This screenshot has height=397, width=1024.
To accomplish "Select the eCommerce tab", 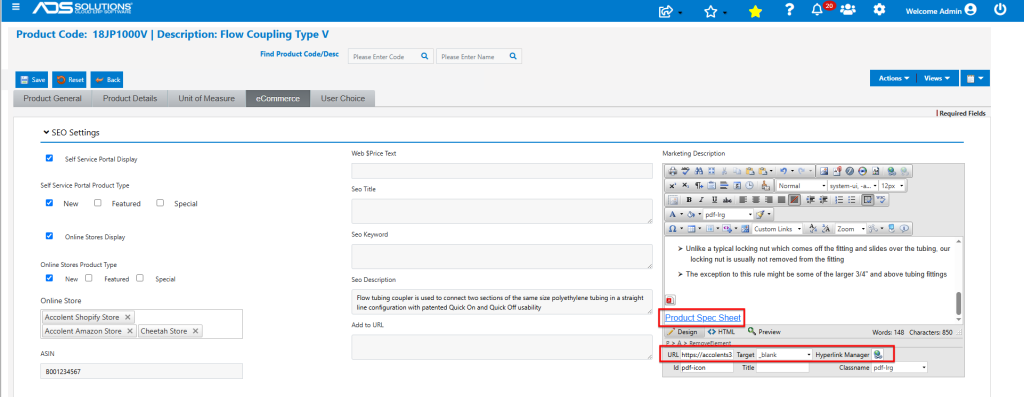I will pyautogui.click(x=278, y=99).
